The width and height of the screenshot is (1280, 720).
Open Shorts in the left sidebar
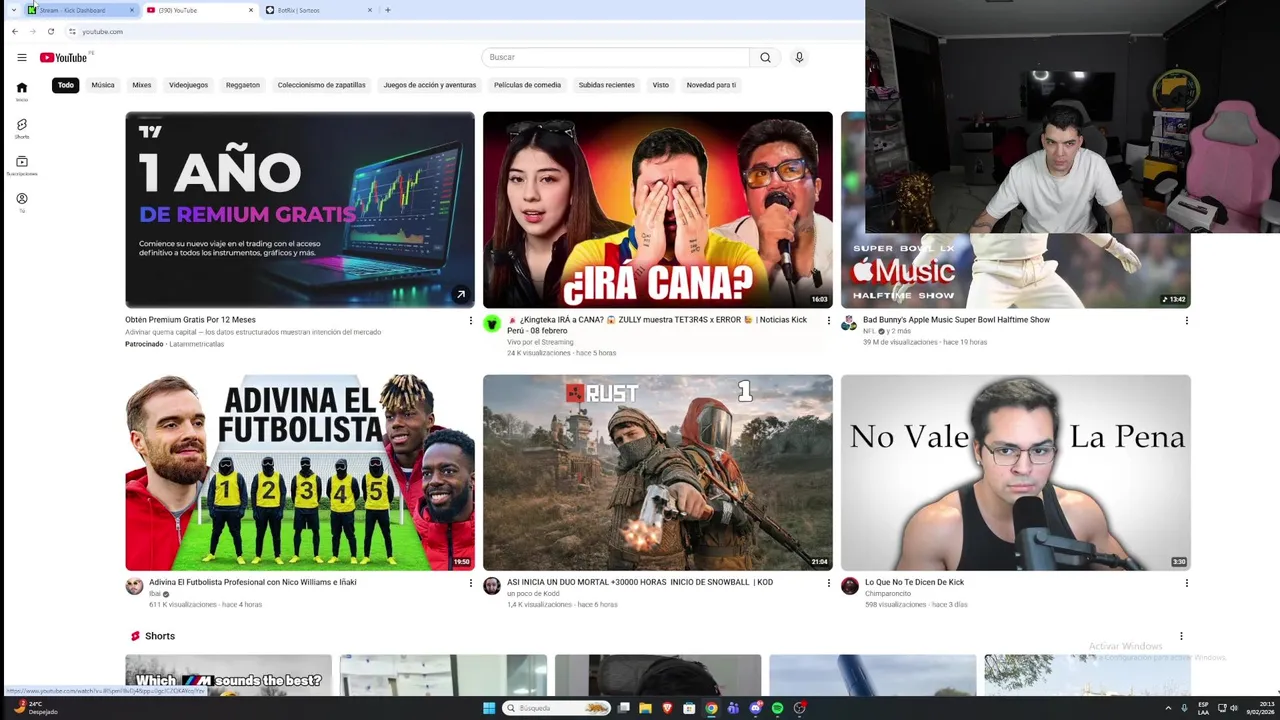click(x=22, y=128)
